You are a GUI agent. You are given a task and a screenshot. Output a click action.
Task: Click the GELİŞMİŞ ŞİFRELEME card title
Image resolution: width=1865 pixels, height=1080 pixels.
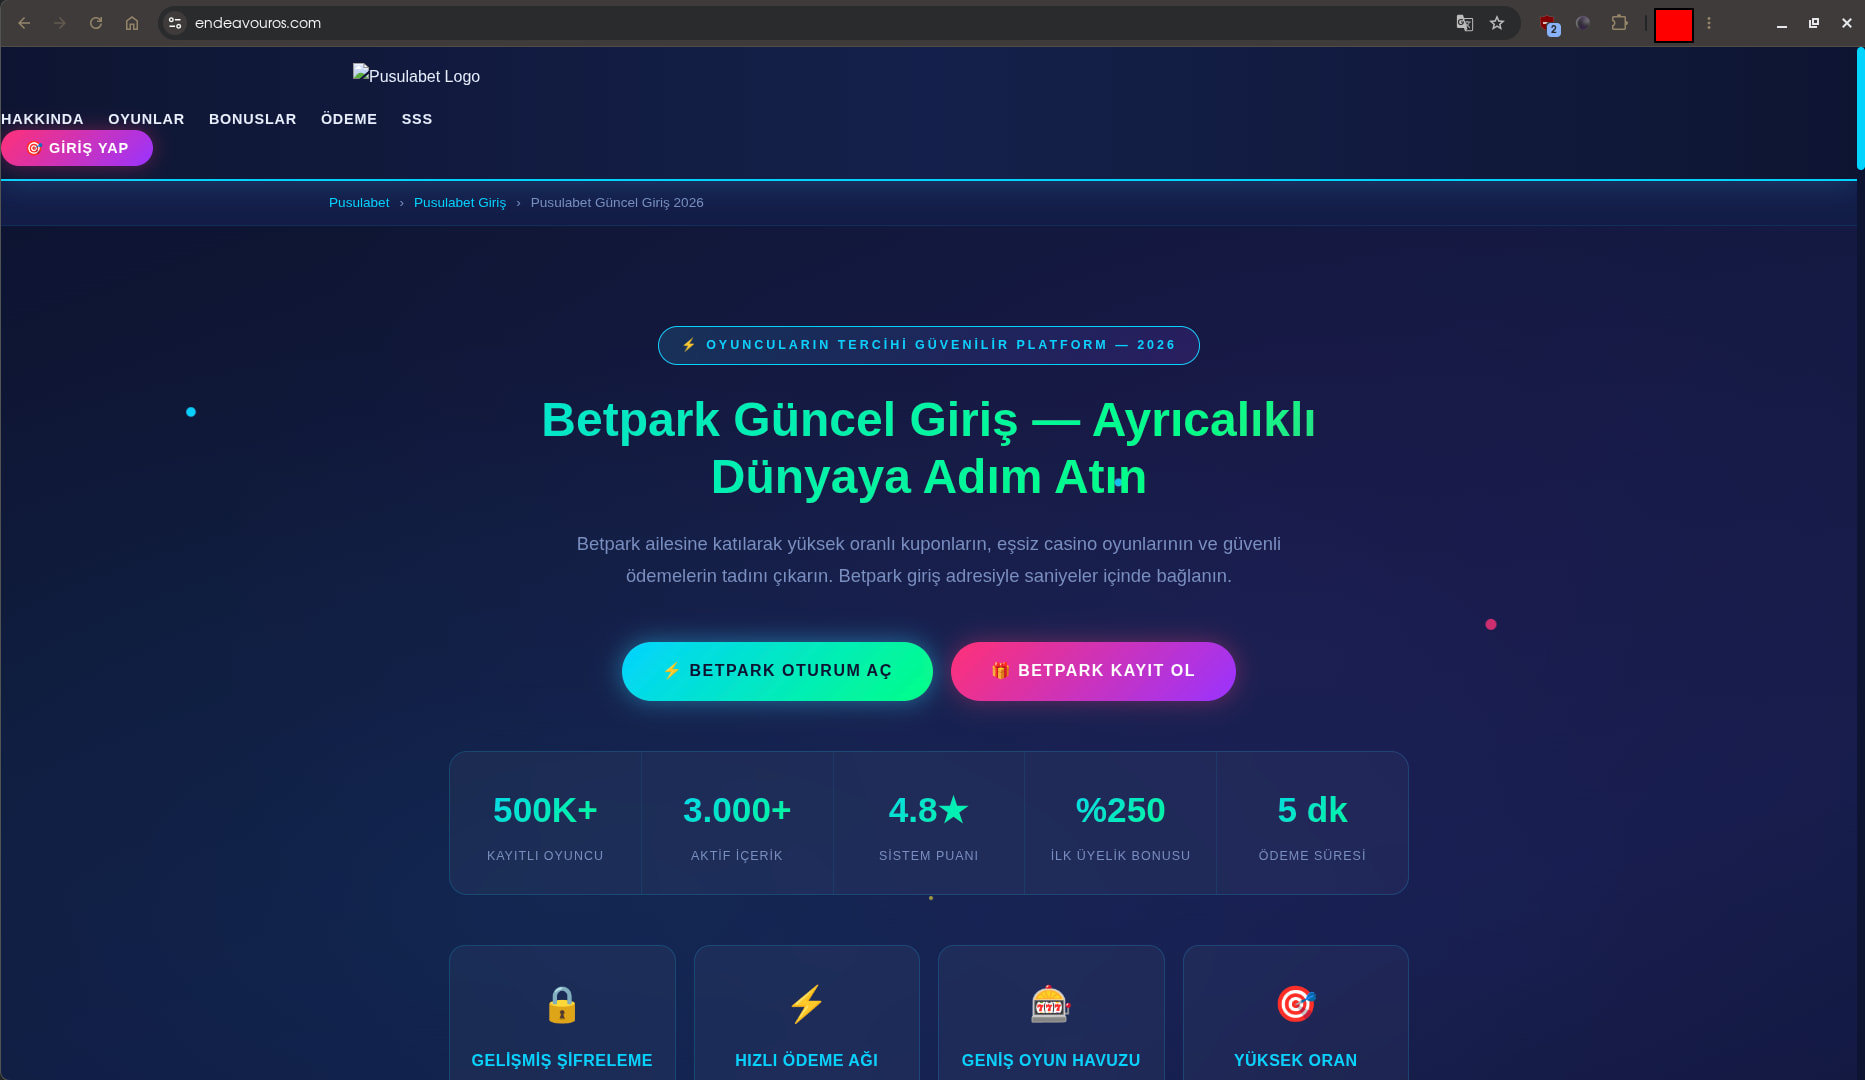point(562,1060)
